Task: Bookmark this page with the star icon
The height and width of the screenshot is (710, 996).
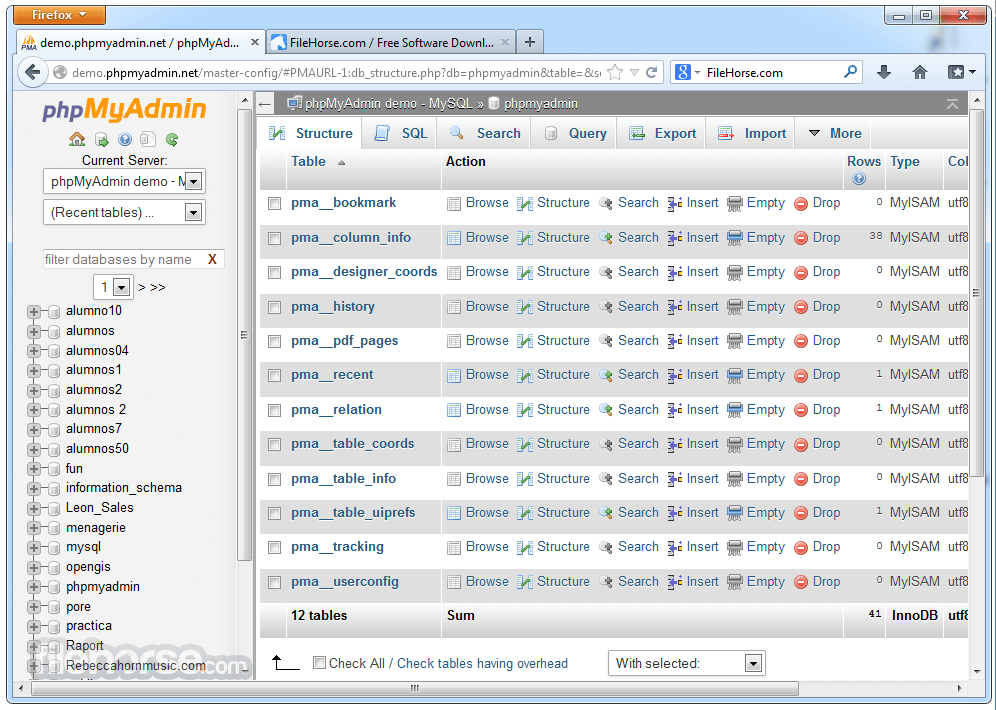Action: tap(614, 72)
